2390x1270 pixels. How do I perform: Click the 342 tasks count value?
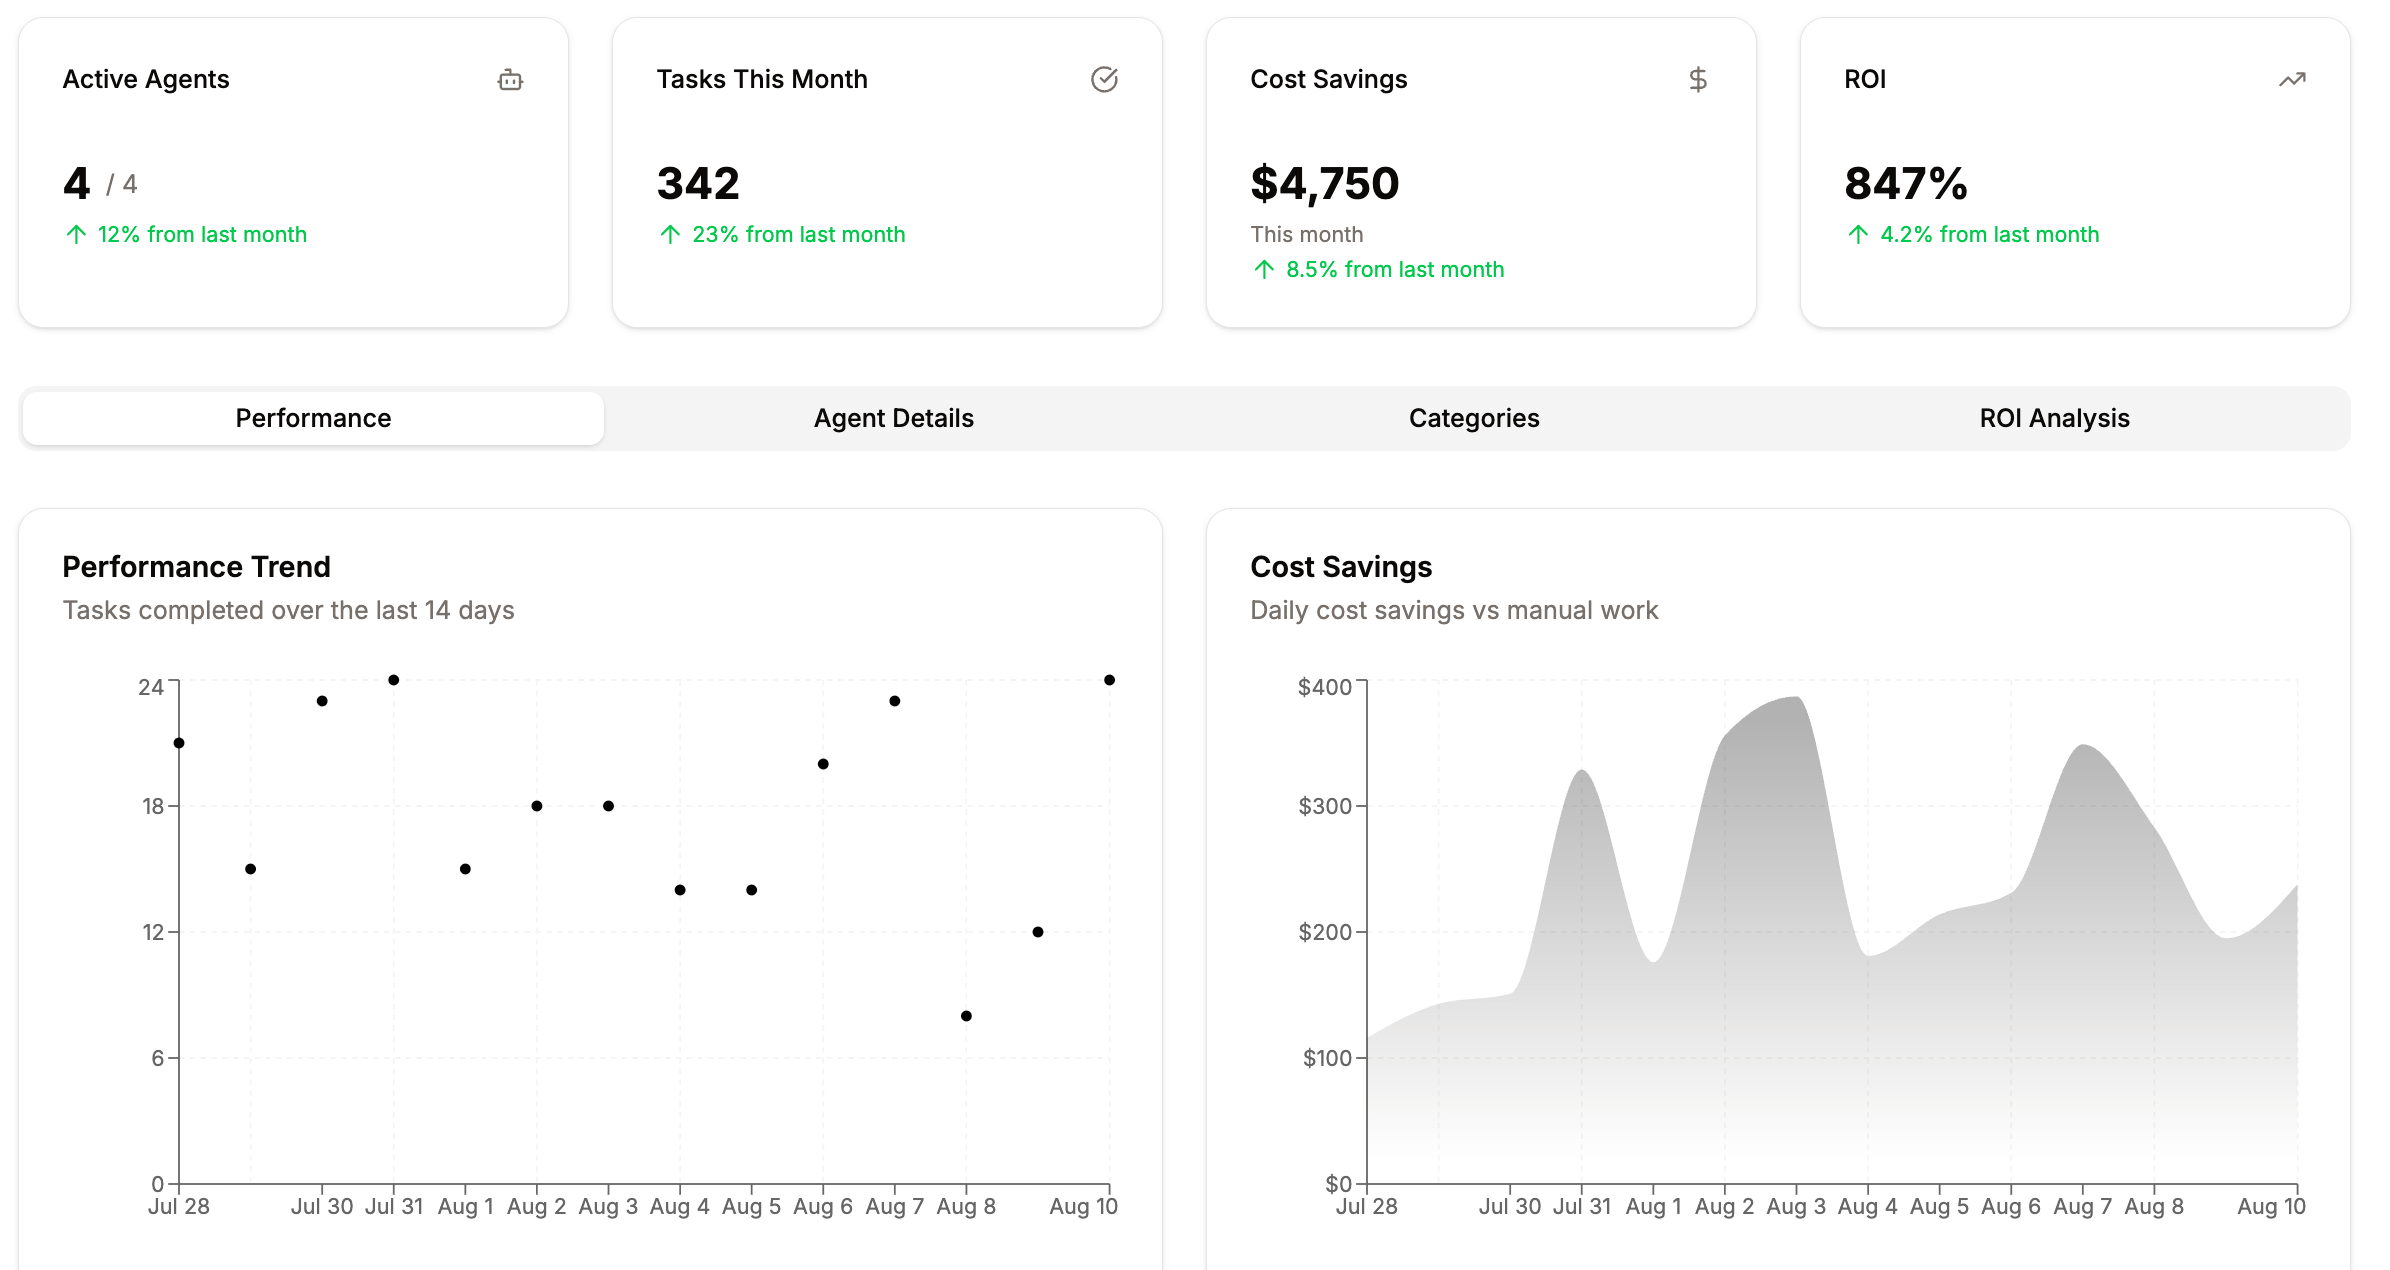[697, 183]
